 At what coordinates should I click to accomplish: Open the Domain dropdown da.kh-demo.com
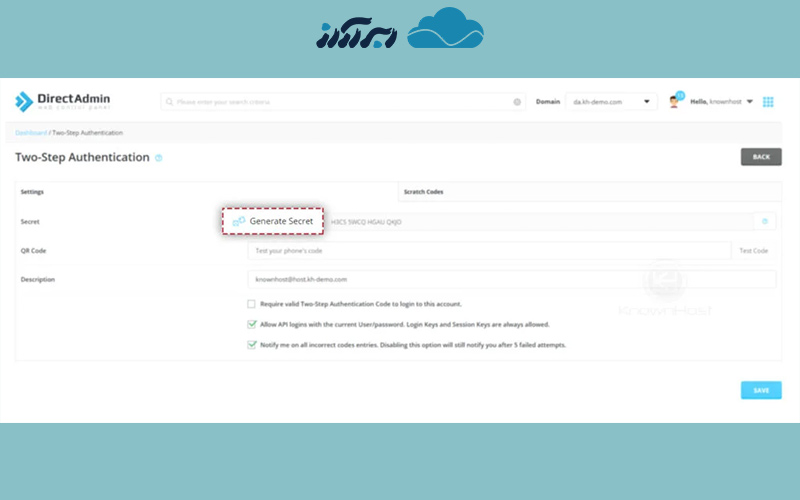click(x=611, y=102)
